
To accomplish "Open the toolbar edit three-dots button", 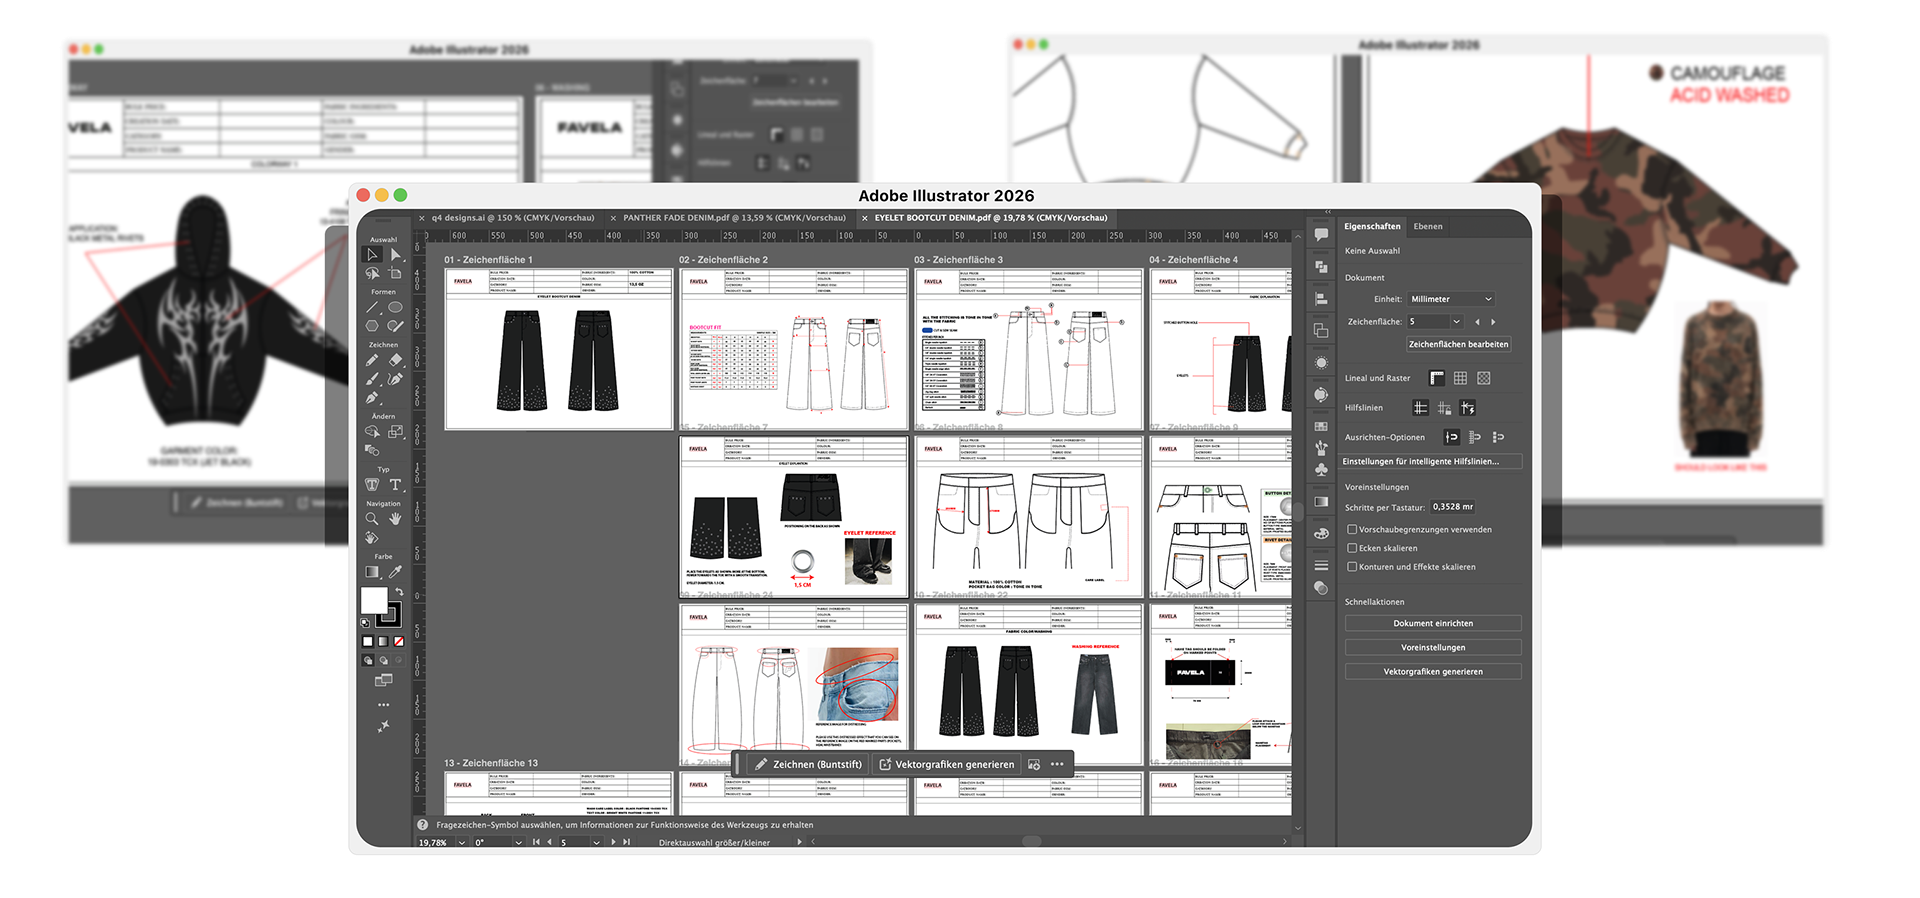I will [383, 705].
